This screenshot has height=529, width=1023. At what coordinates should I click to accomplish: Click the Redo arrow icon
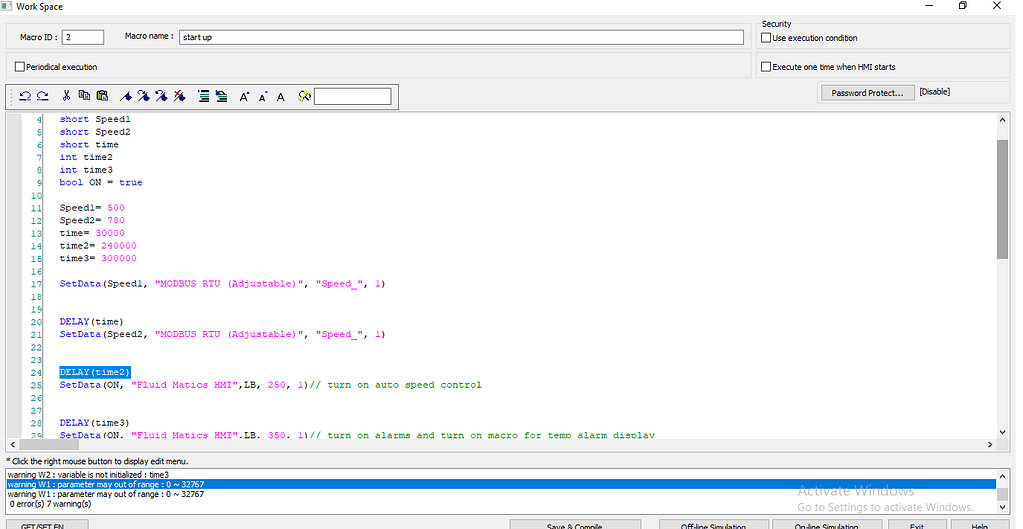pyautogui.click(x=42, y=97)
